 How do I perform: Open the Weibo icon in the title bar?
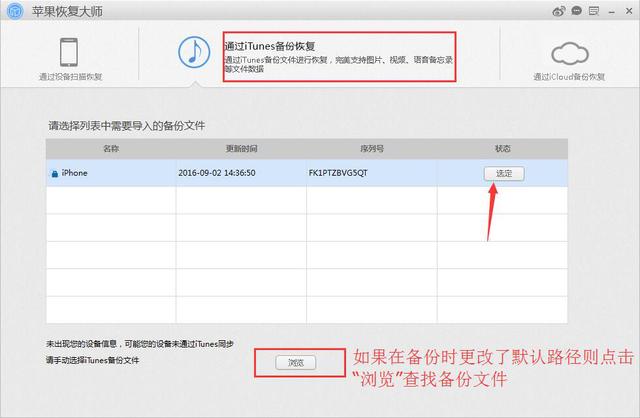(559, 11)
